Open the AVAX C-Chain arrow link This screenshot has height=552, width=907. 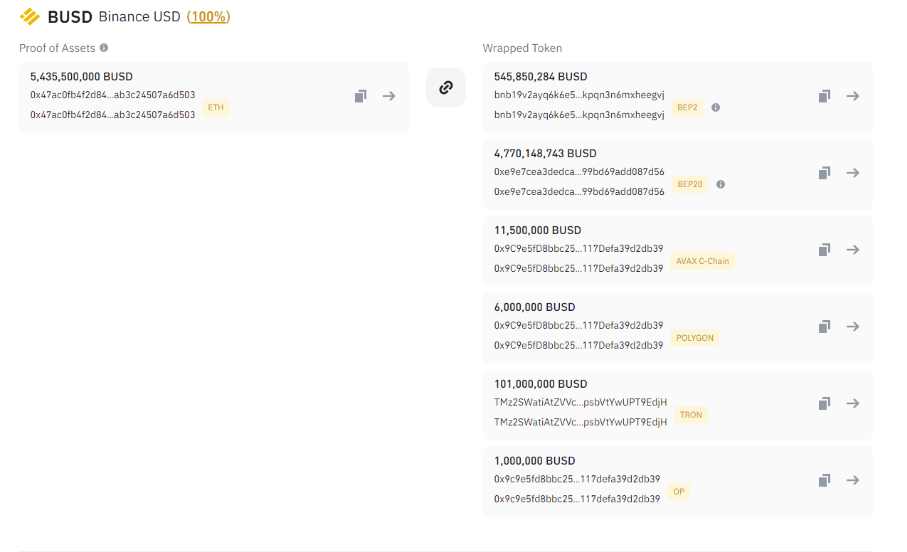tap(853, 250)
